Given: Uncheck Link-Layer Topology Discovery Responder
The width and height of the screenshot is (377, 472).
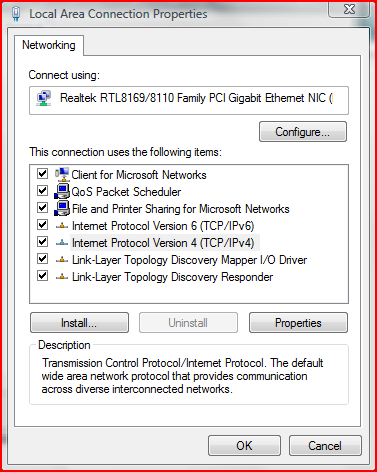Looking at the screenshot, I should click(42, 276).
